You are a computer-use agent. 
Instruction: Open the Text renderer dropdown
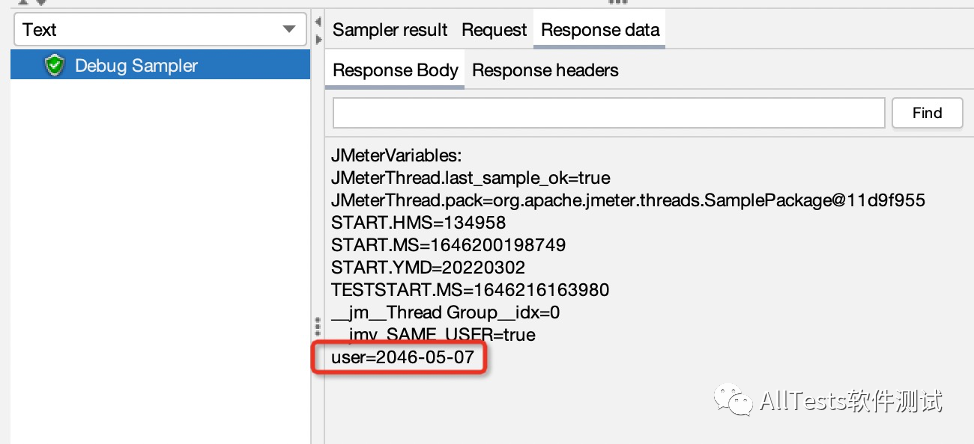160,29
